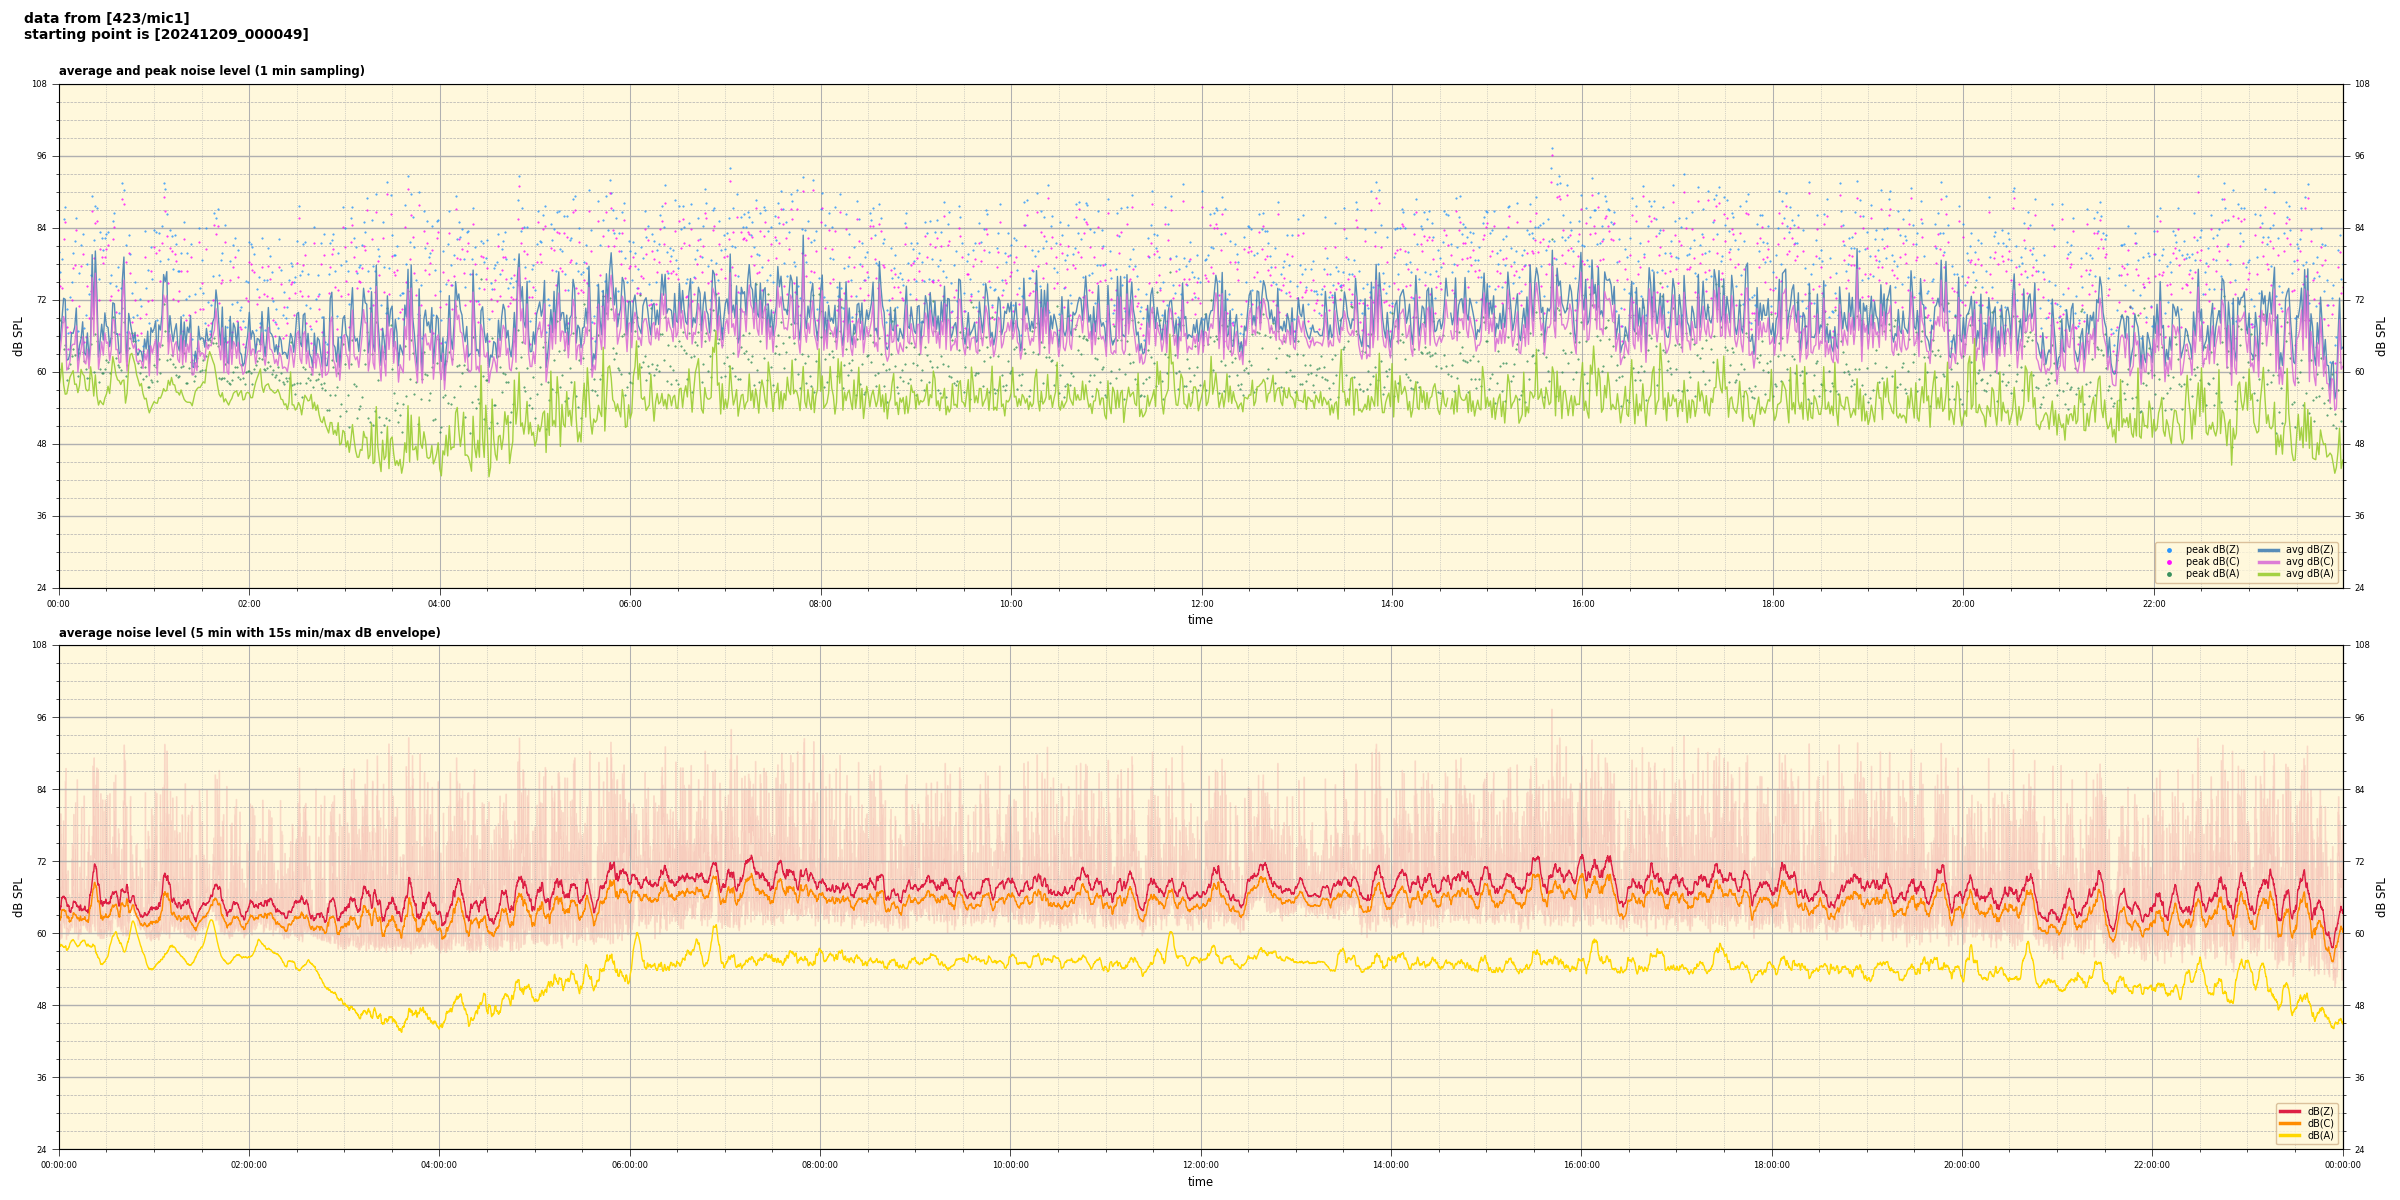Click the yellow dB(A) swatch in bottom legend
The height and width of the screenshot is (1200, 2400).
click(2289, 1135)
